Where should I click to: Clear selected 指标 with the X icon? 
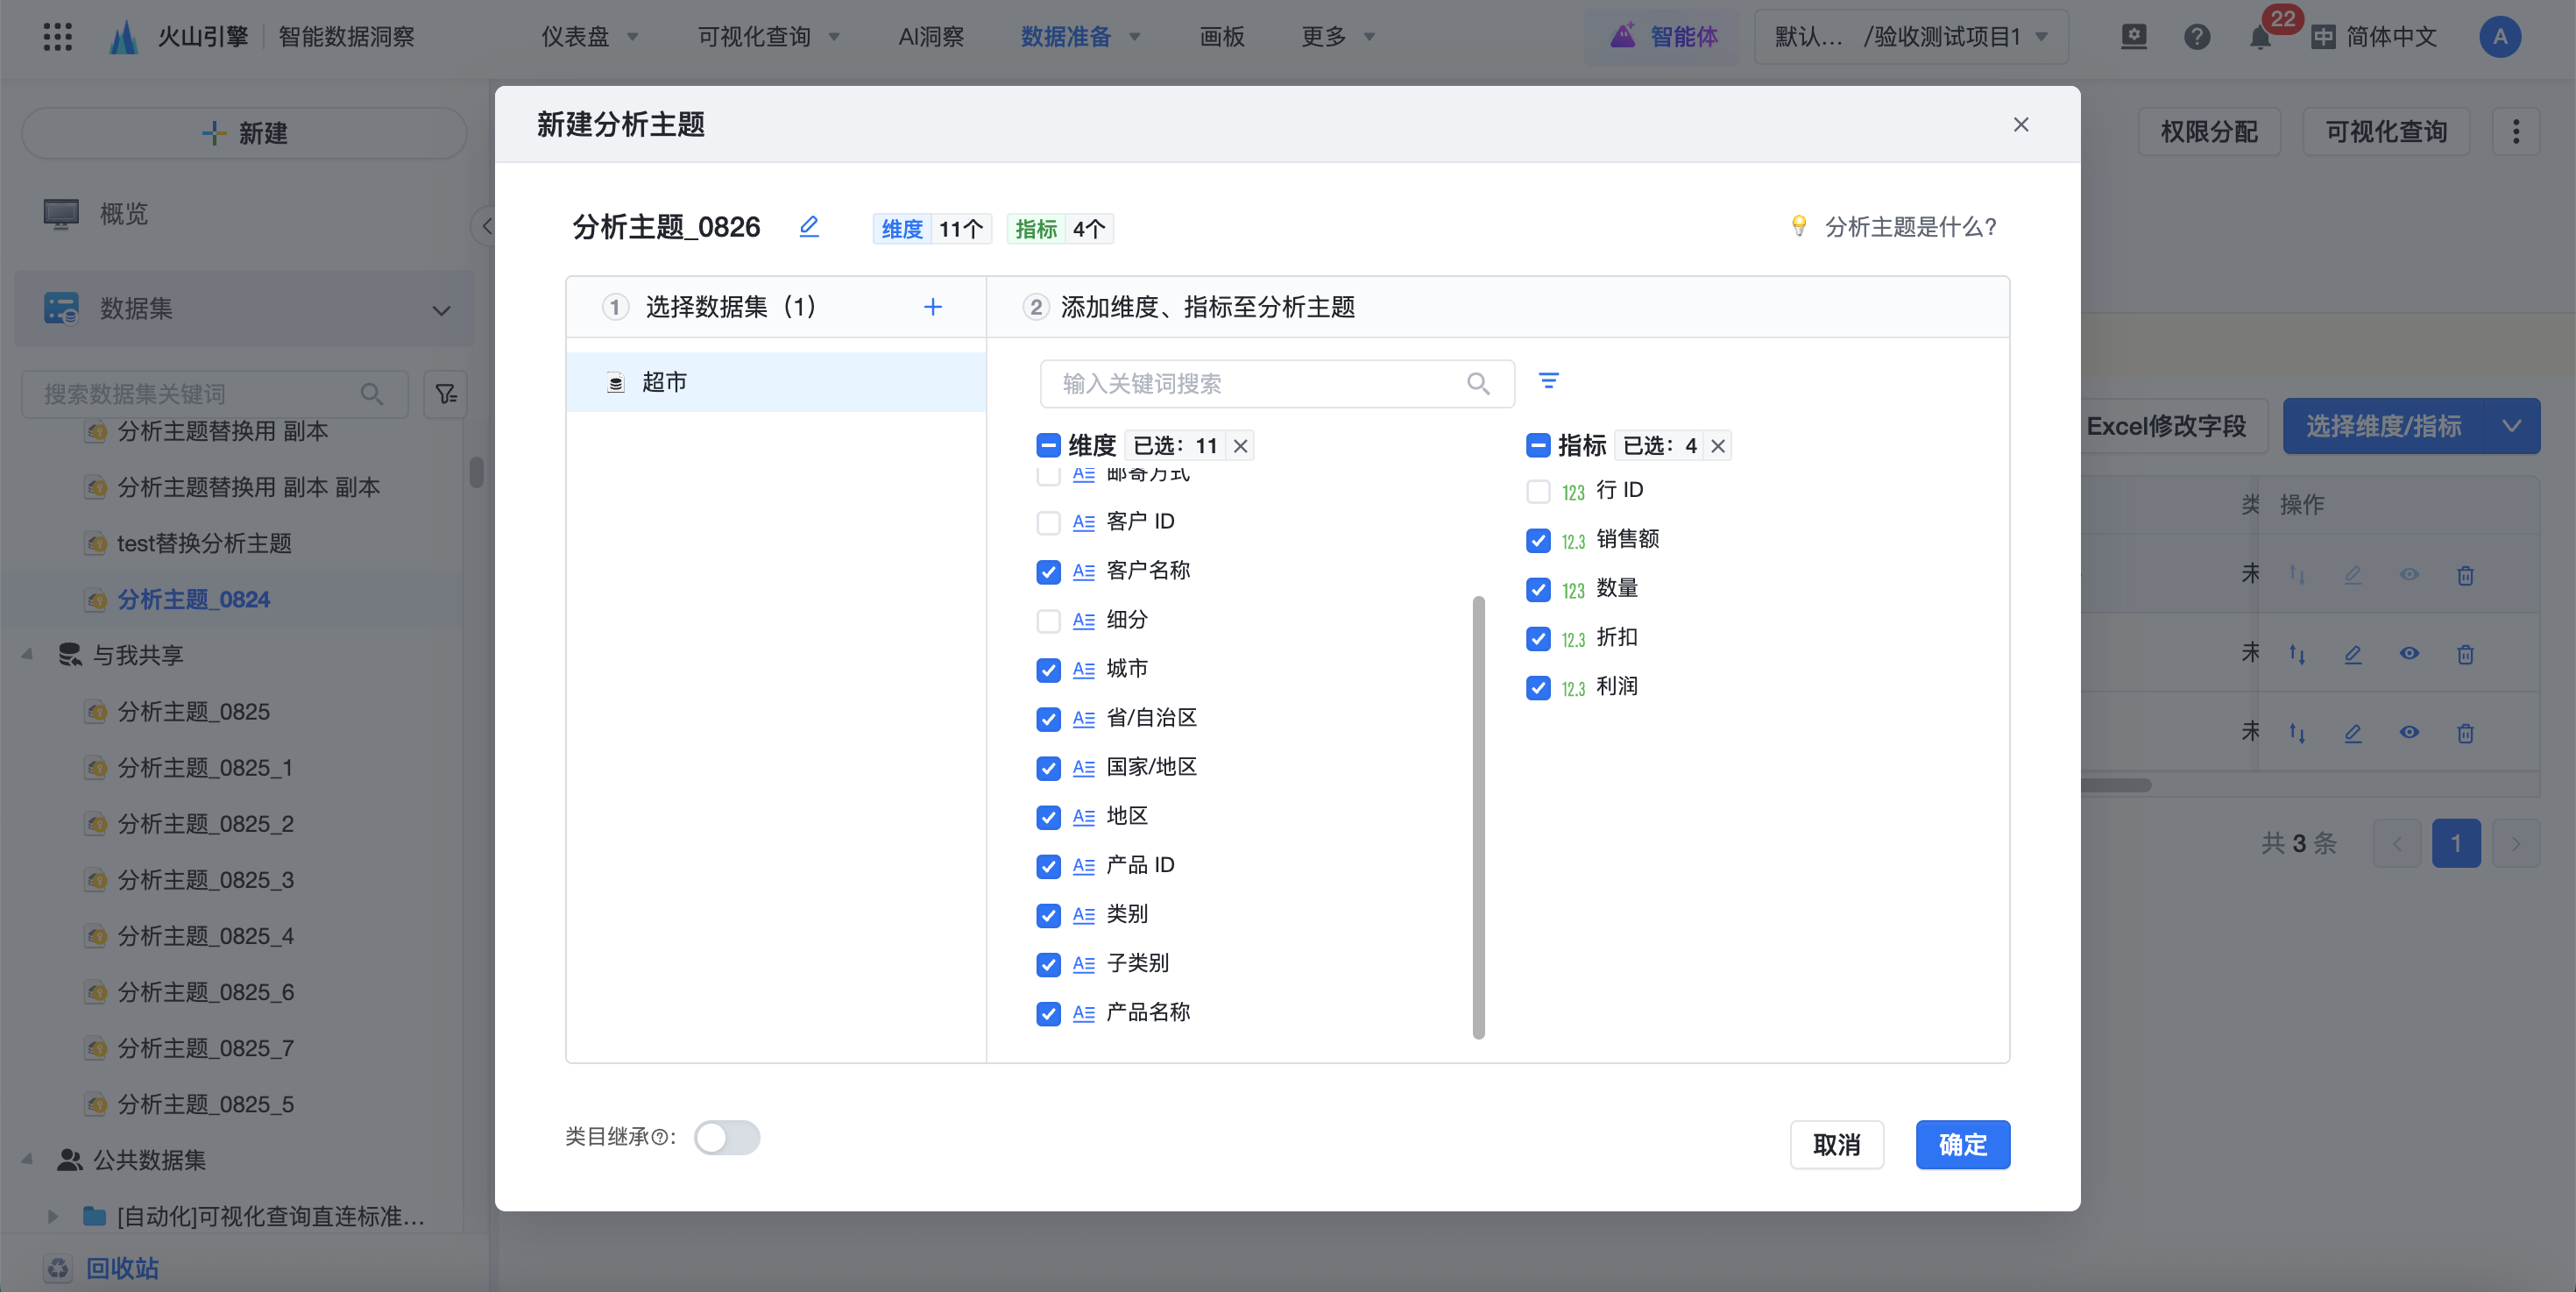1717,446
